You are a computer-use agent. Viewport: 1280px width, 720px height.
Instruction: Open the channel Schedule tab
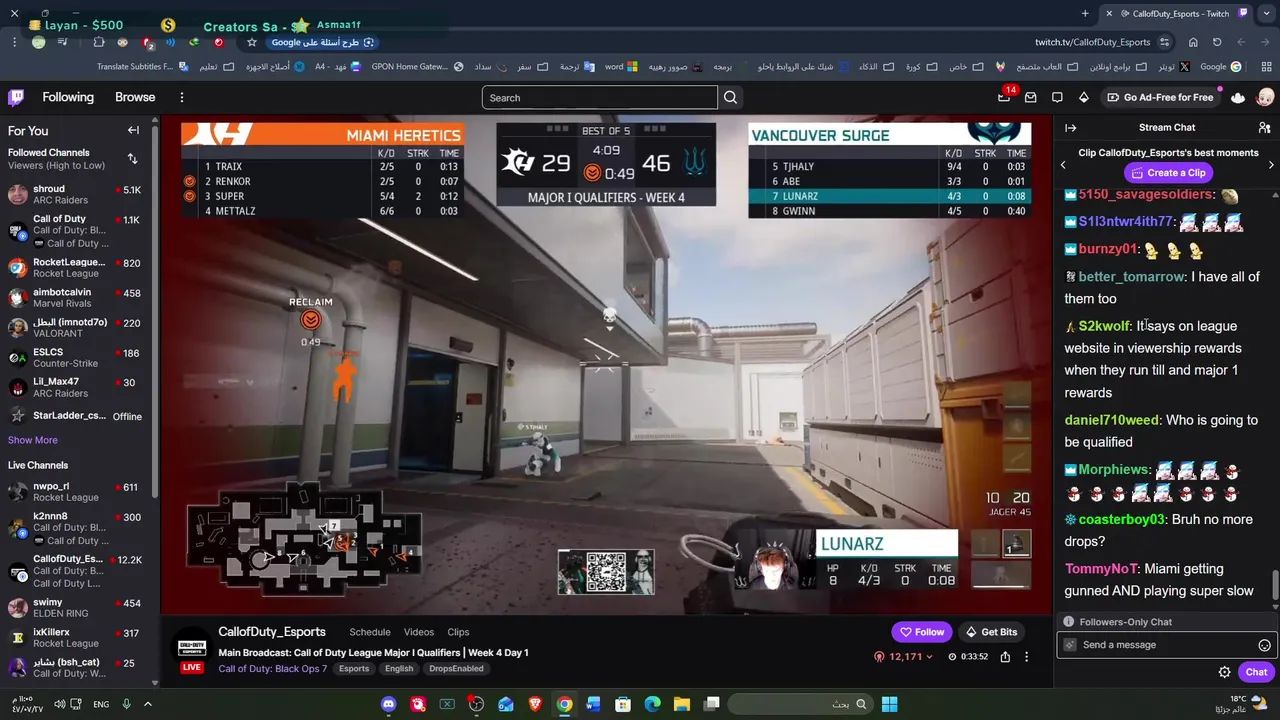click(x=370, y=632)
